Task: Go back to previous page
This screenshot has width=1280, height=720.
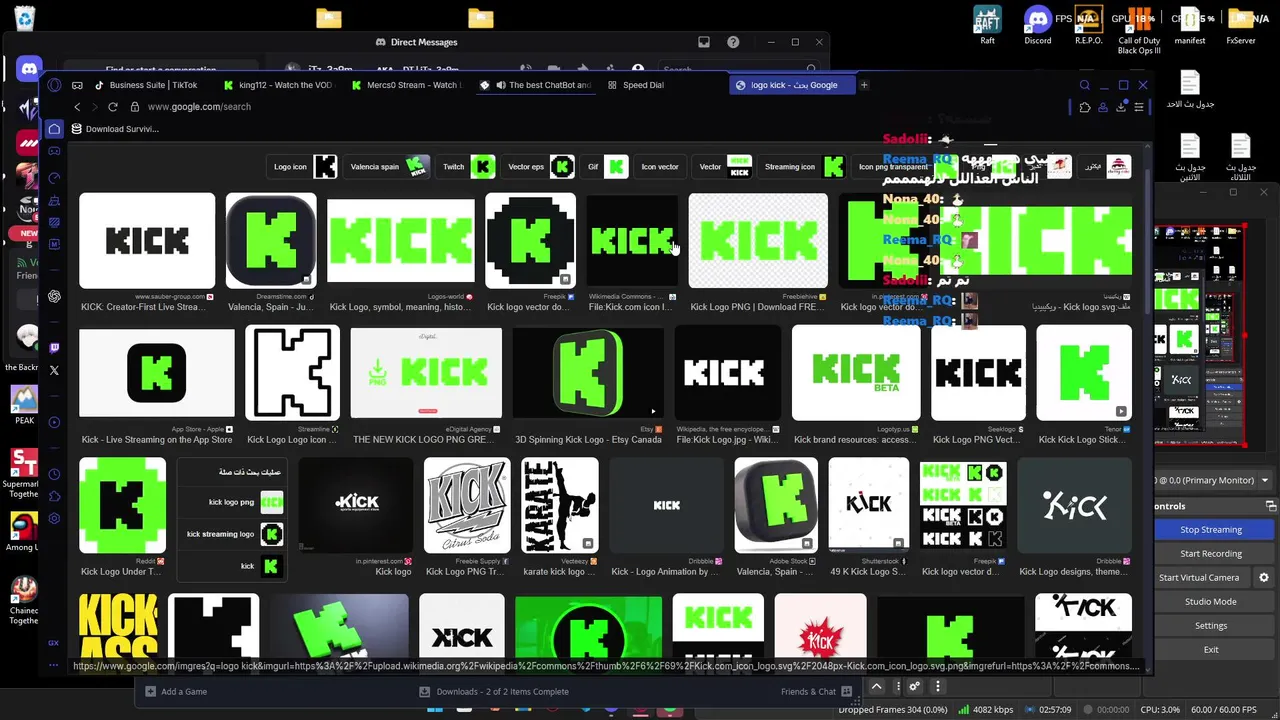Action: pos(77,107)
